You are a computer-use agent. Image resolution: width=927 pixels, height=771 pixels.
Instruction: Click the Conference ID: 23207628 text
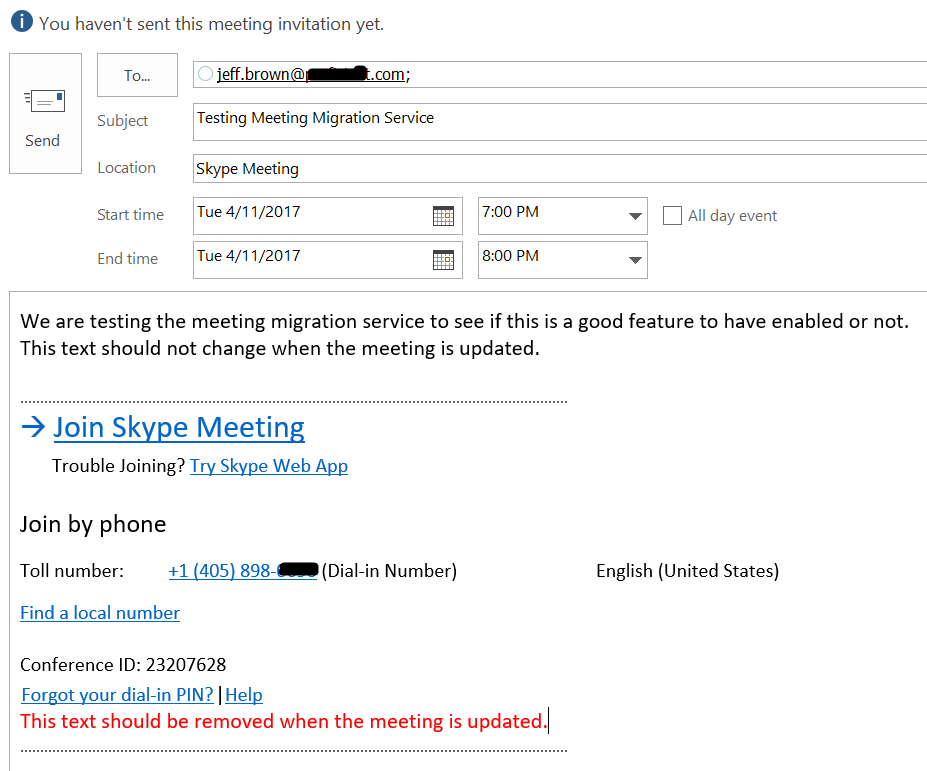point(123,665)
